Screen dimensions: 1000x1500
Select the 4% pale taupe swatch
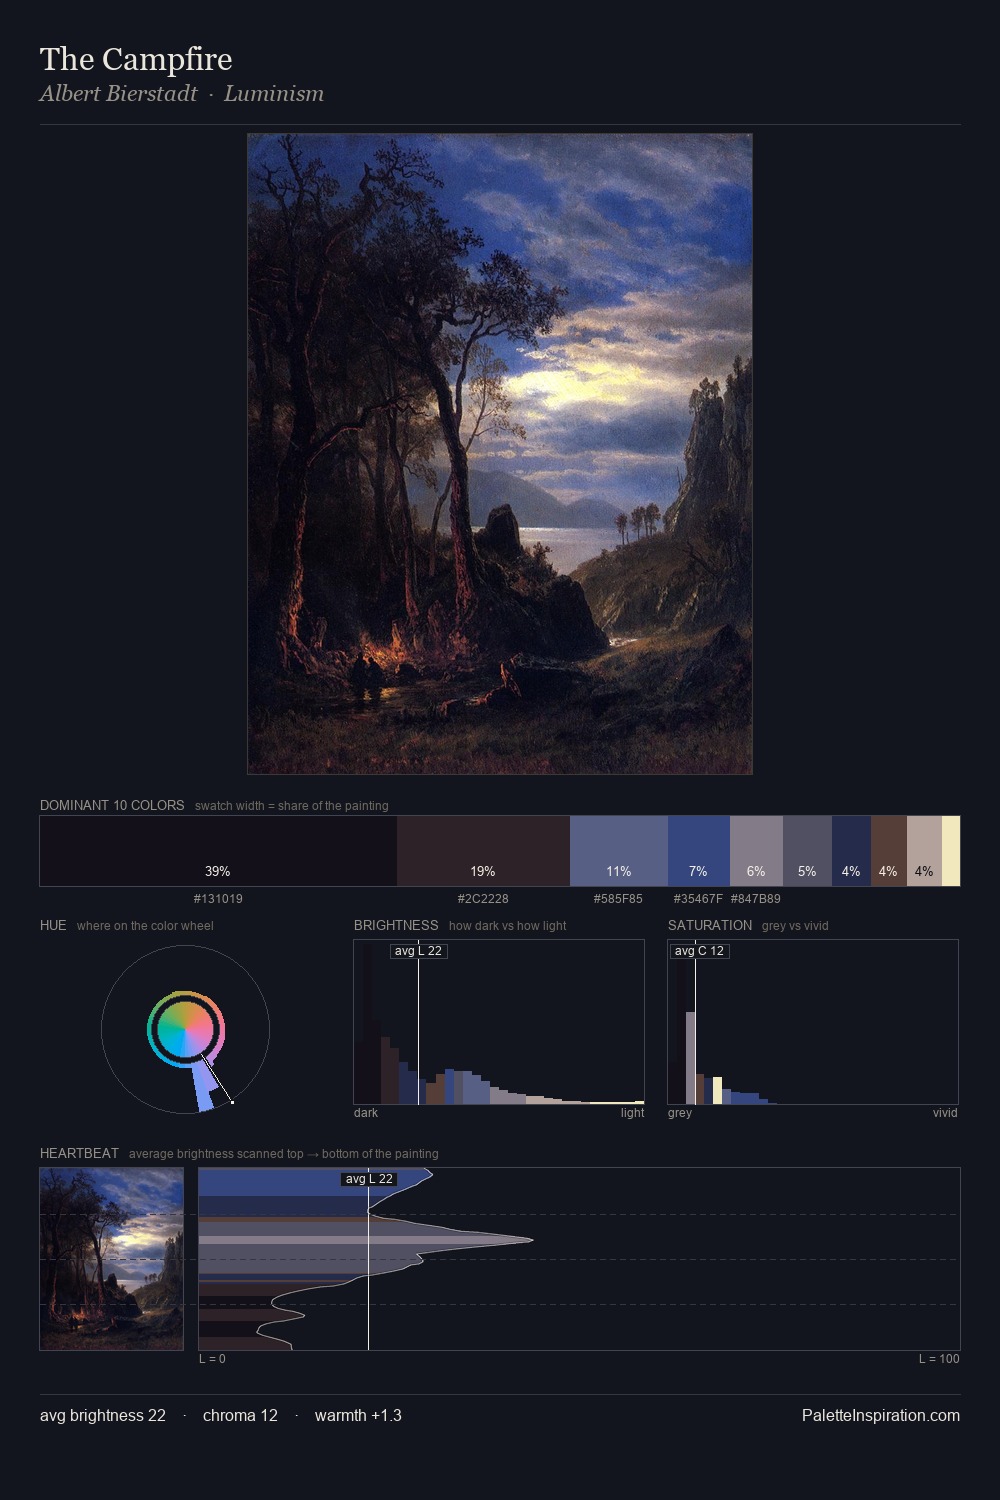(x=924, y=851)
